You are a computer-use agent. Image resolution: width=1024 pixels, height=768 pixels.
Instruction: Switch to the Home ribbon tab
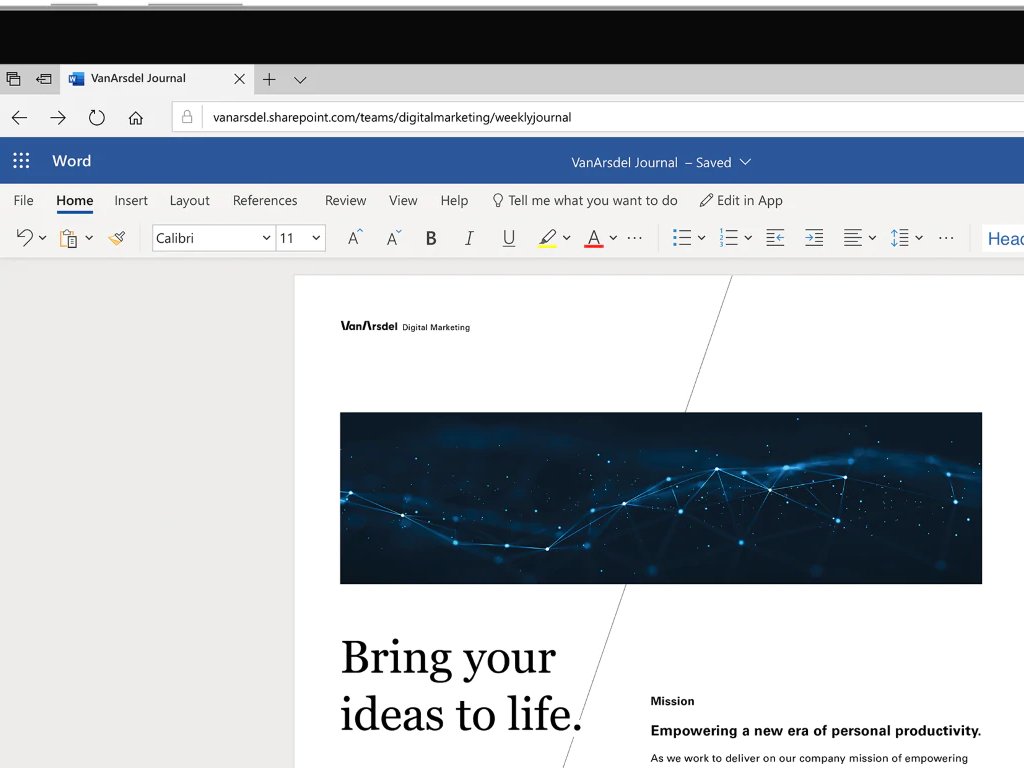74,200
